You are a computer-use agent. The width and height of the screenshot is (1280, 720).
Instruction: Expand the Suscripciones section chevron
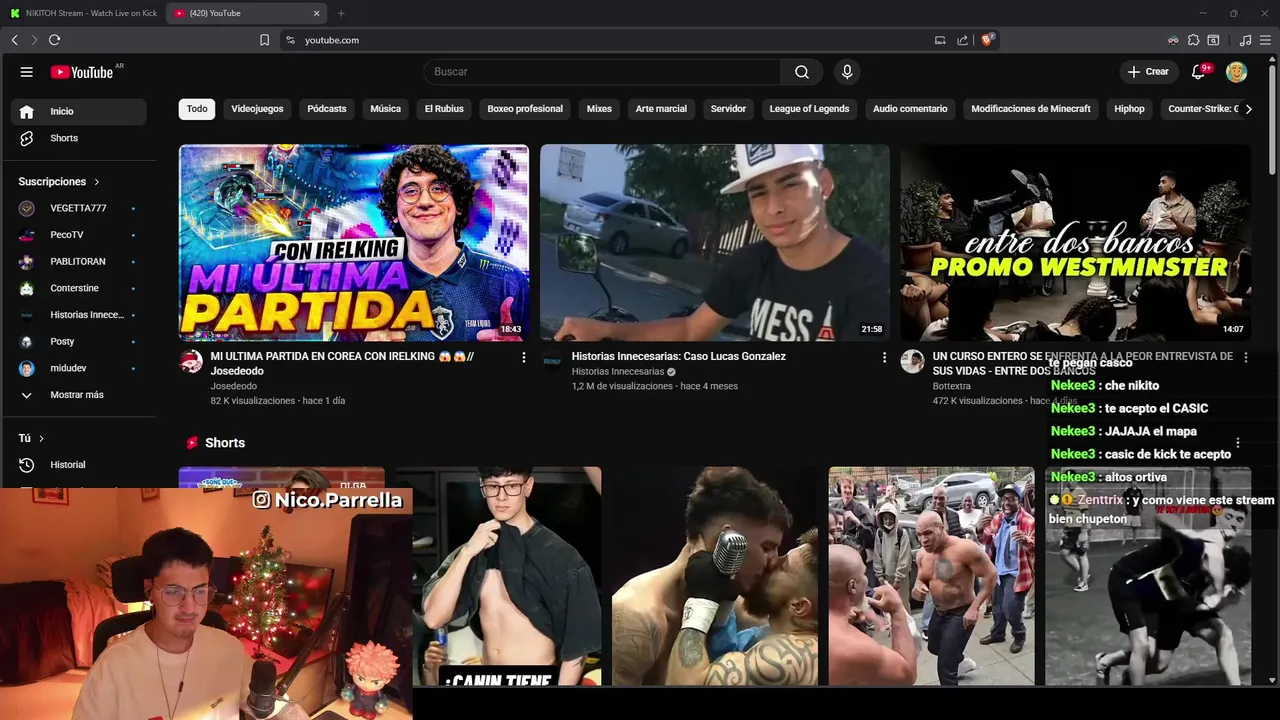[x=97, y=182]
